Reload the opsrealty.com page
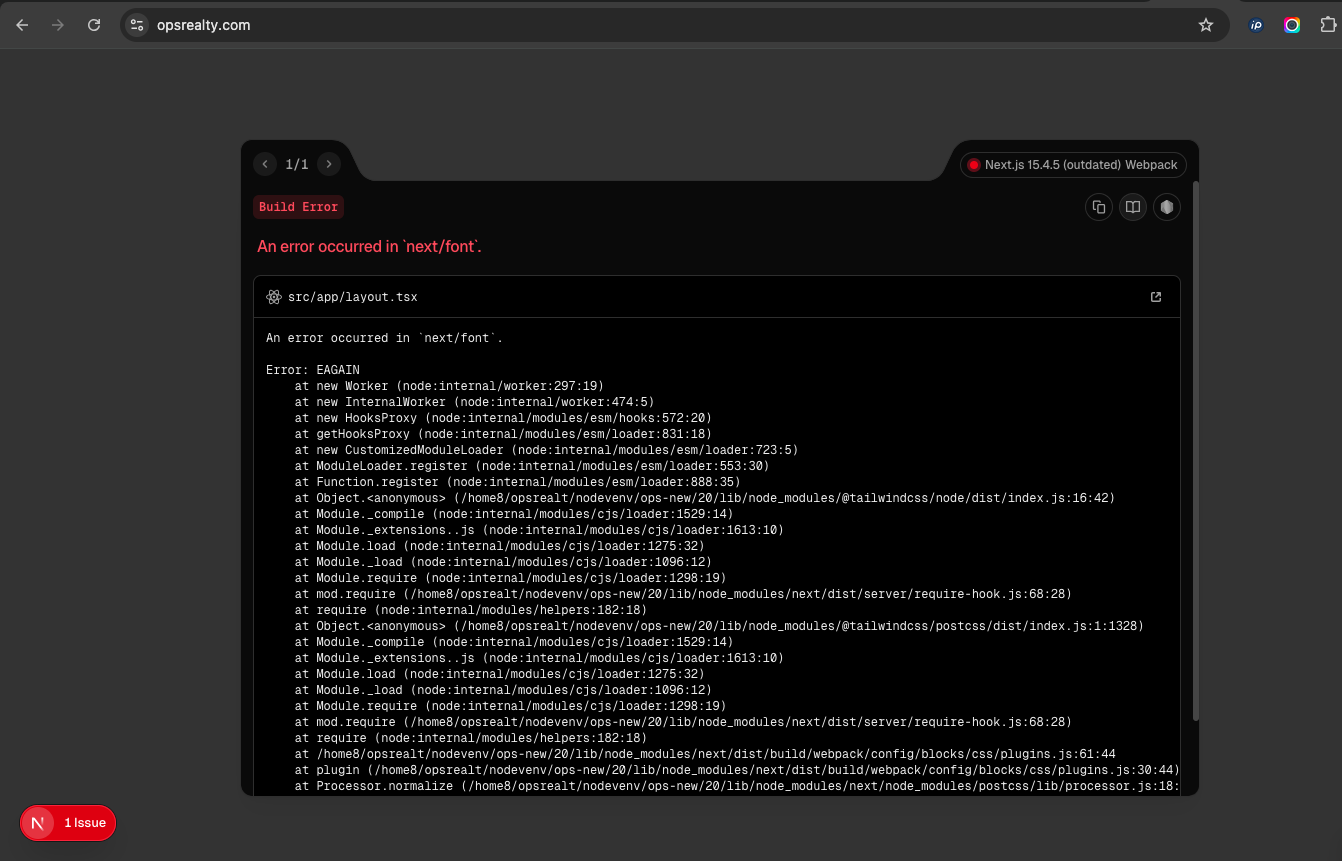This screenshot has height=861, width=1342. (x=94, y=25)
